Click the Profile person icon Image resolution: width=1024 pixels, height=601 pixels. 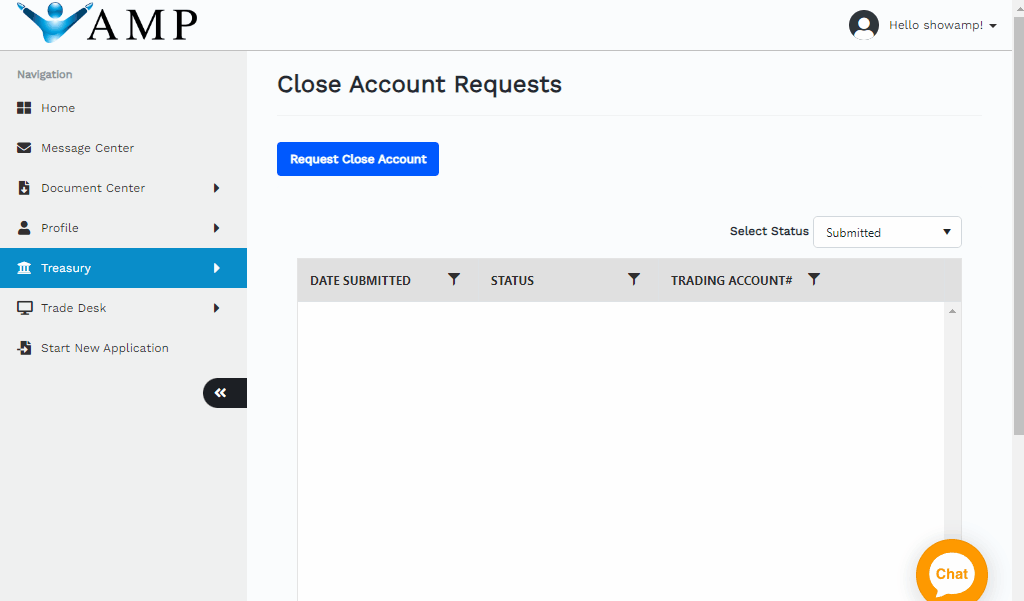25,228
